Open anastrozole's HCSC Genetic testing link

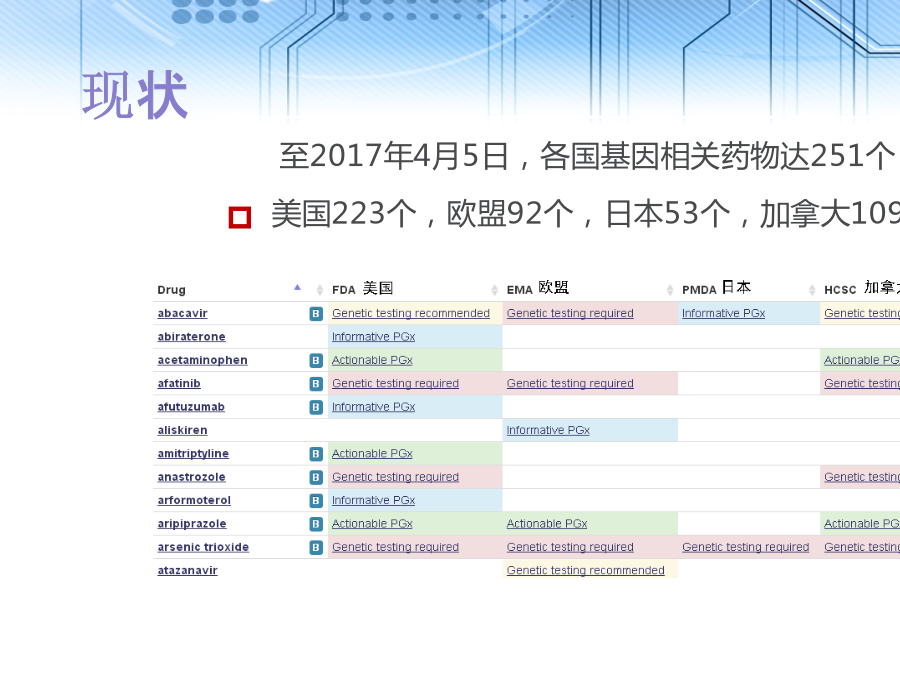(x=862, y=477)
